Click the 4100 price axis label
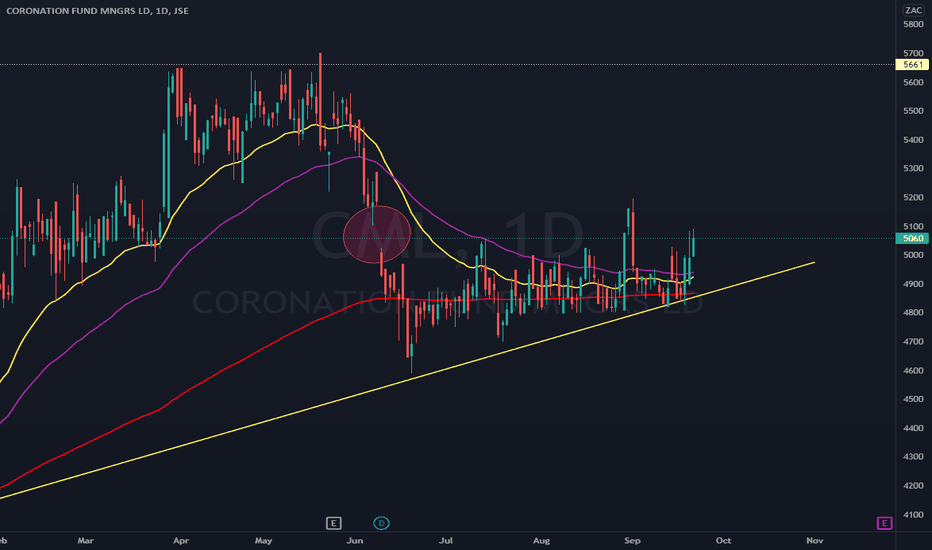Screen dimensions: 932x550 (x=913, y=515)
